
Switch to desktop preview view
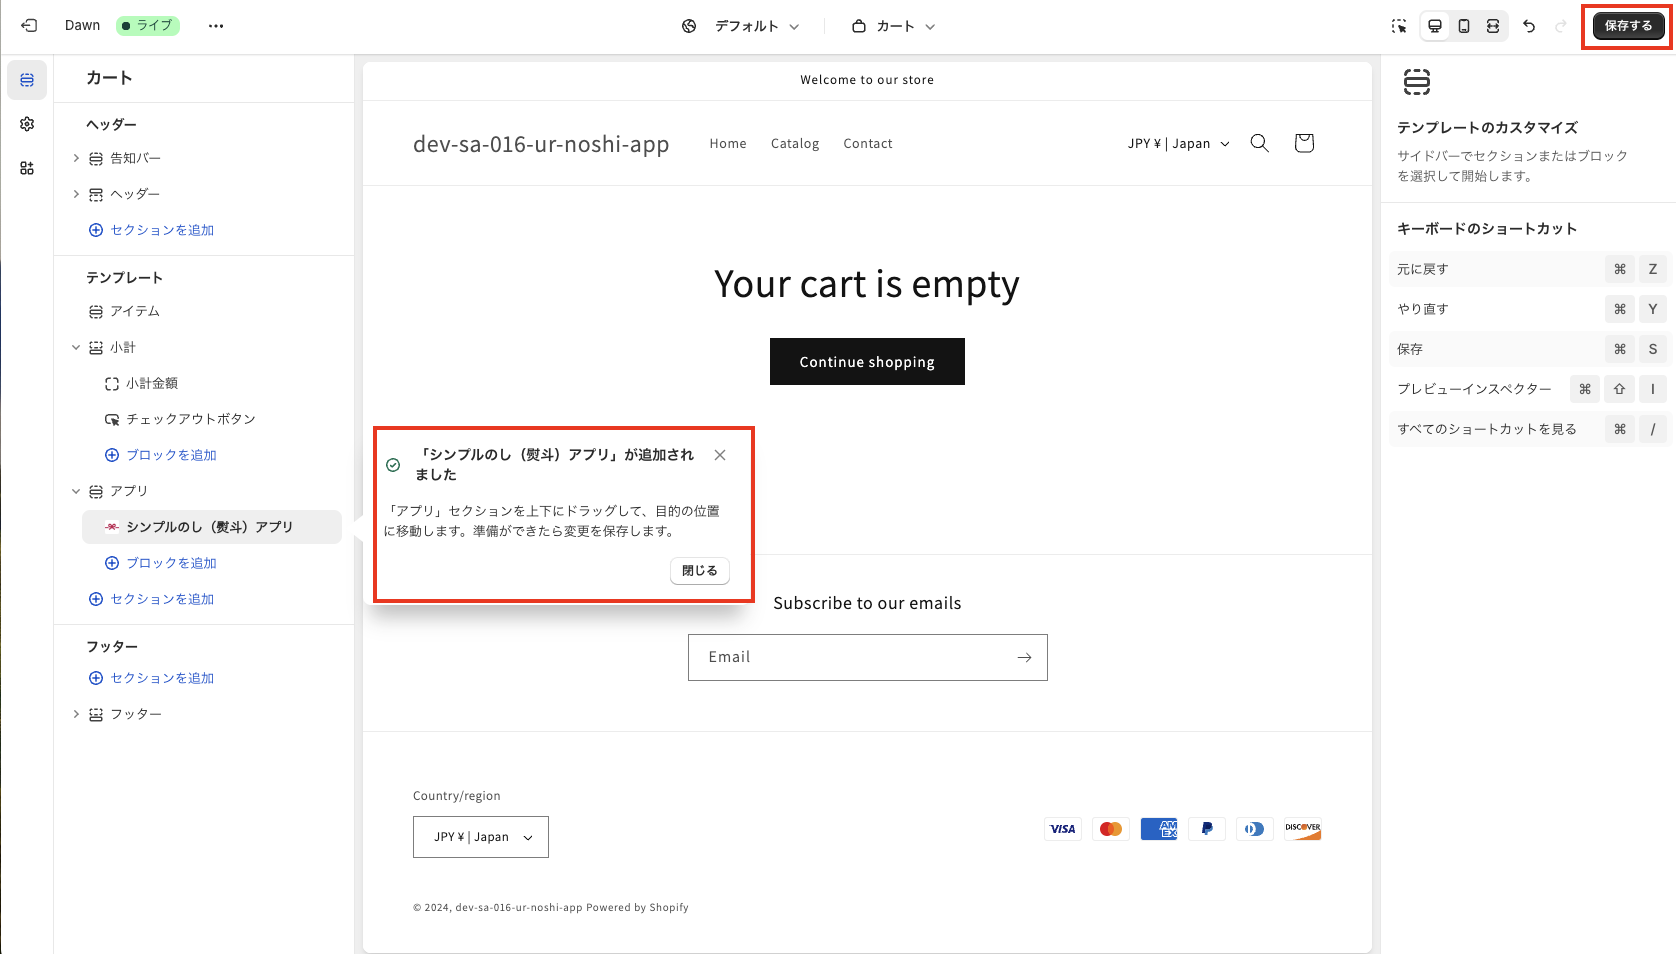coord(1435,26)
